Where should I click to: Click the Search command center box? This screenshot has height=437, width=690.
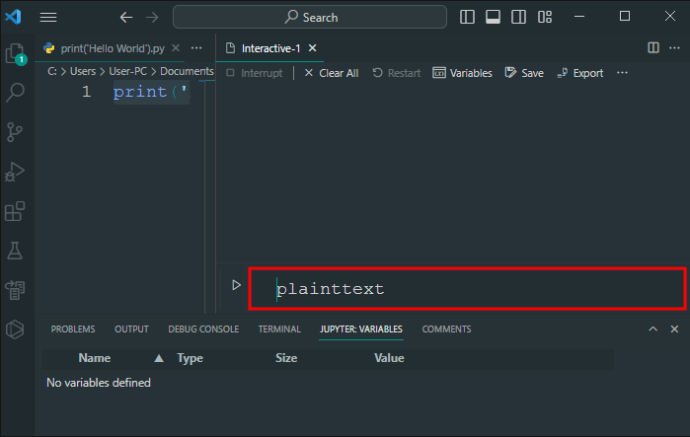coord(310,17)
